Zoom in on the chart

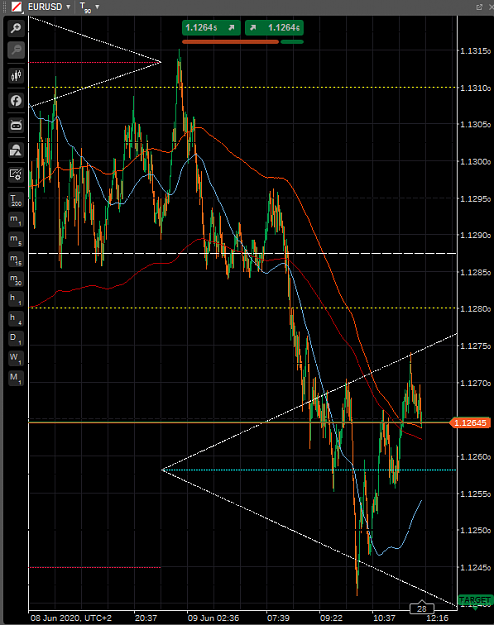16,28
